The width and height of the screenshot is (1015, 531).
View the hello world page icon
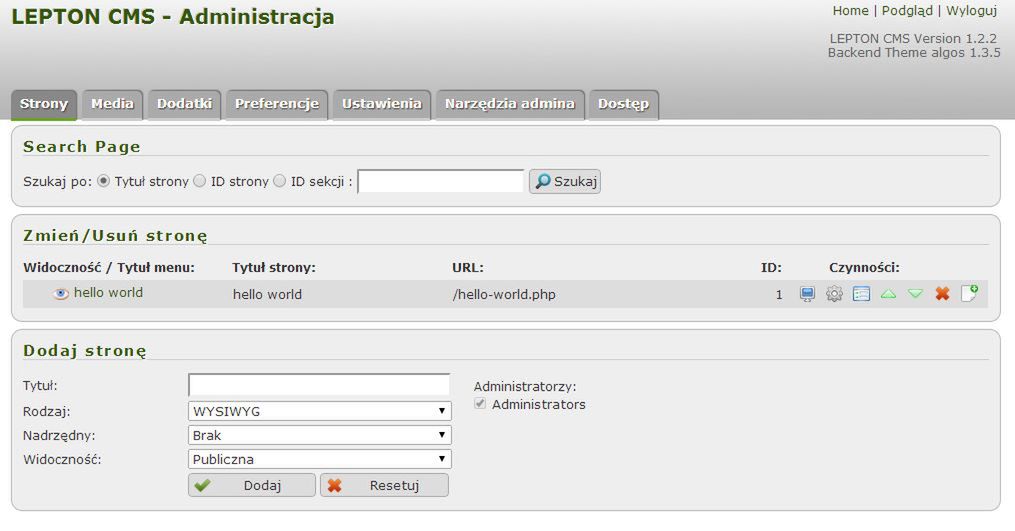pyautogui.click(x=807, y=294)
